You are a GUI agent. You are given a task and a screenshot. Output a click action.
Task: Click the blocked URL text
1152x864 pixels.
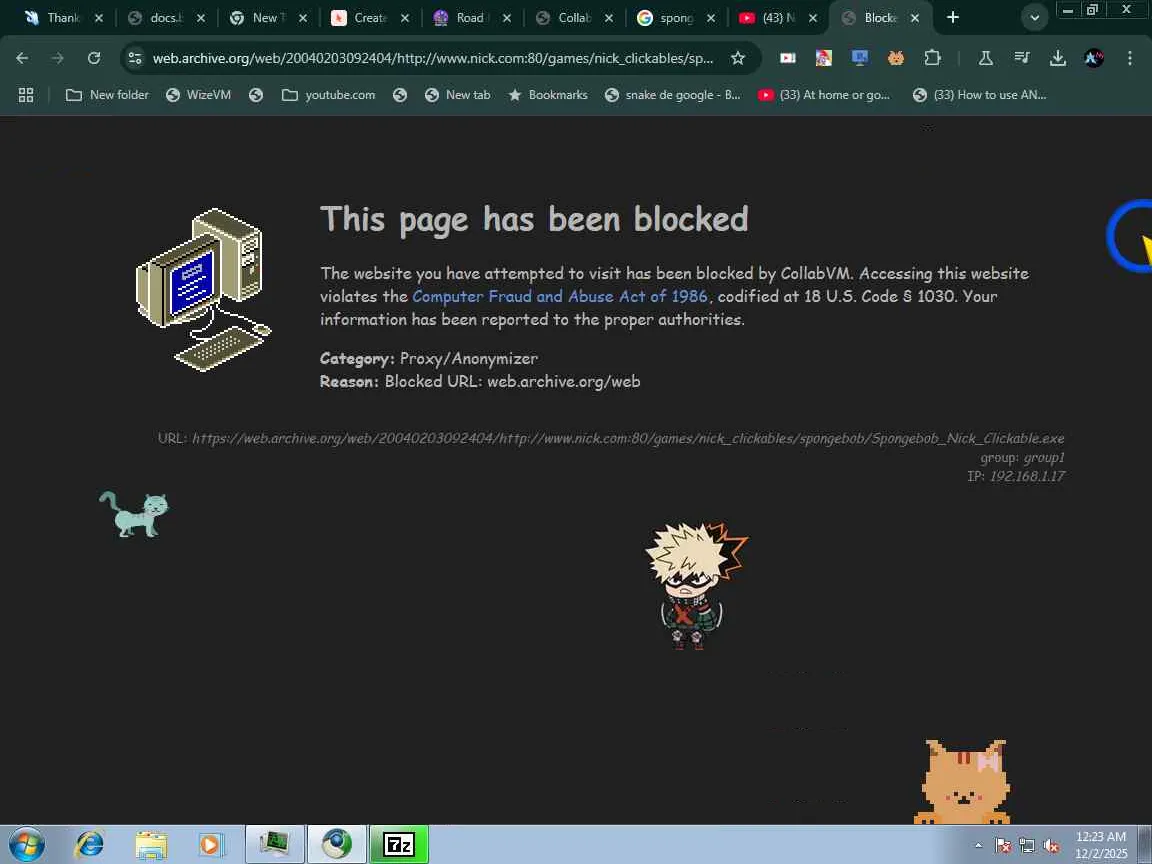(628, 438)
